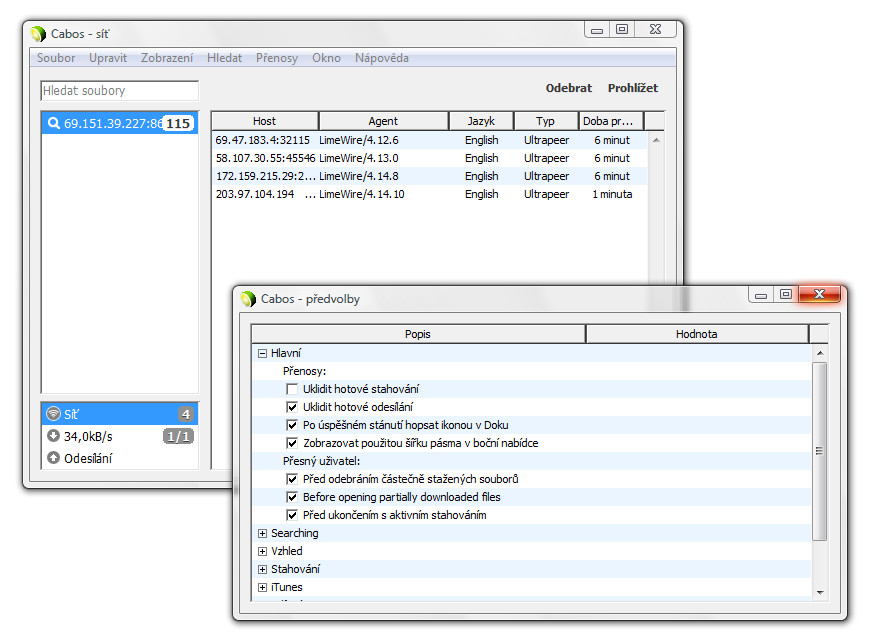Select the Odesílání sidebar row

[x=120, y=458]
